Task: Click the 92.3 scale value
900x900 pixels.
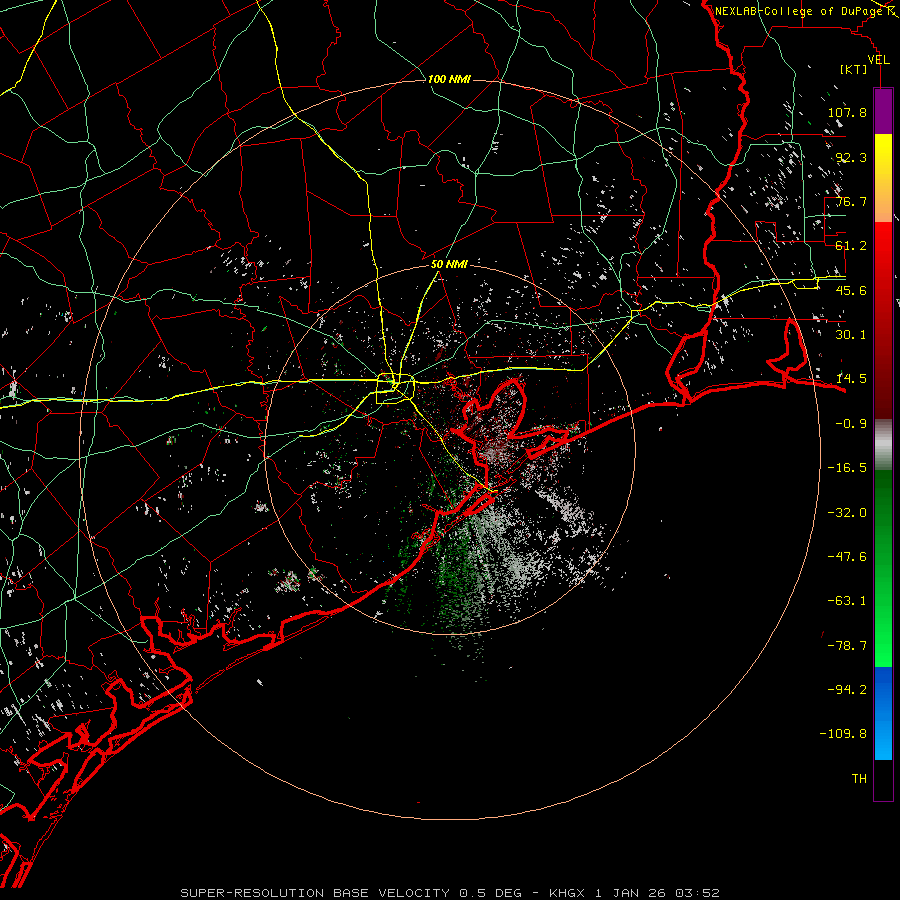Action: click(851, 157)
